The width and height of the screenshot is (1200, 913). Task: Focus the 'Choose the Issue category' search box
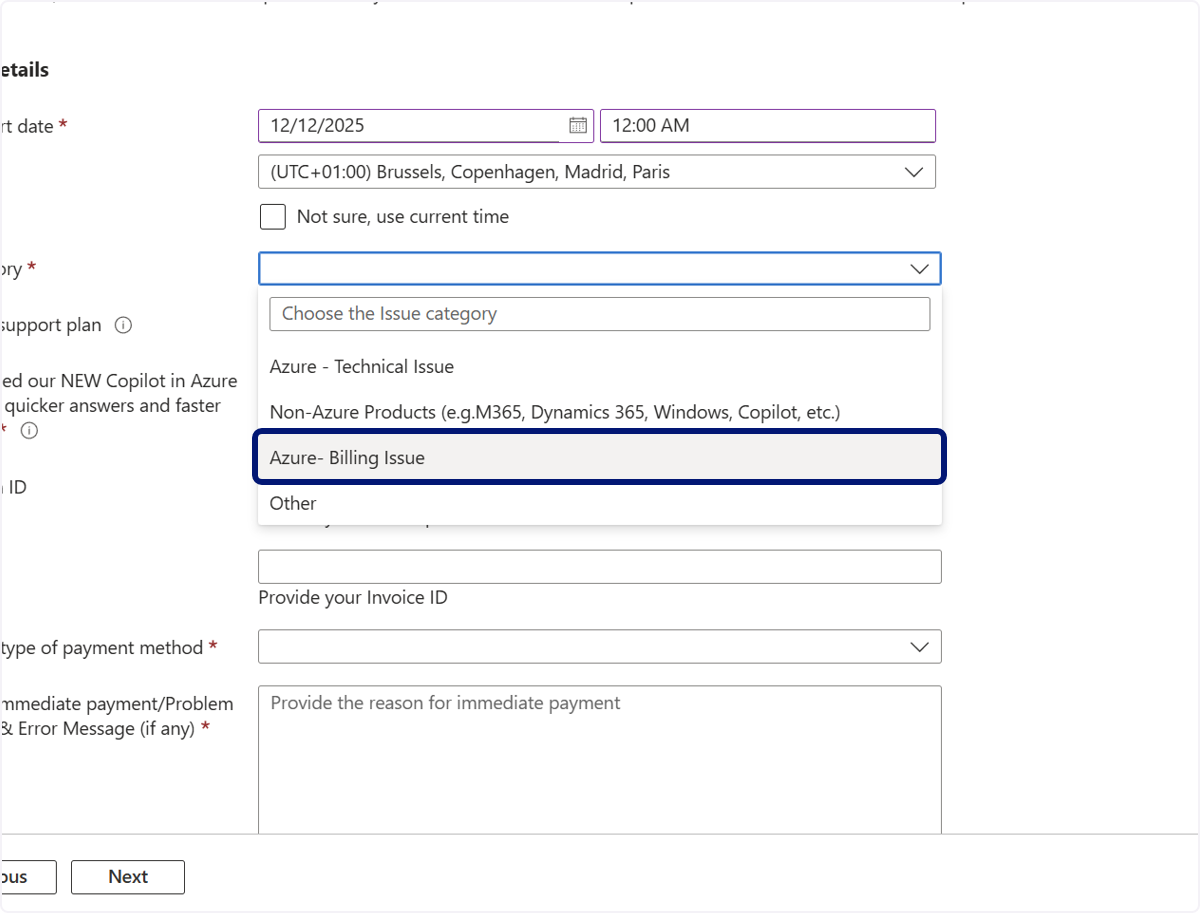[600, 314]
